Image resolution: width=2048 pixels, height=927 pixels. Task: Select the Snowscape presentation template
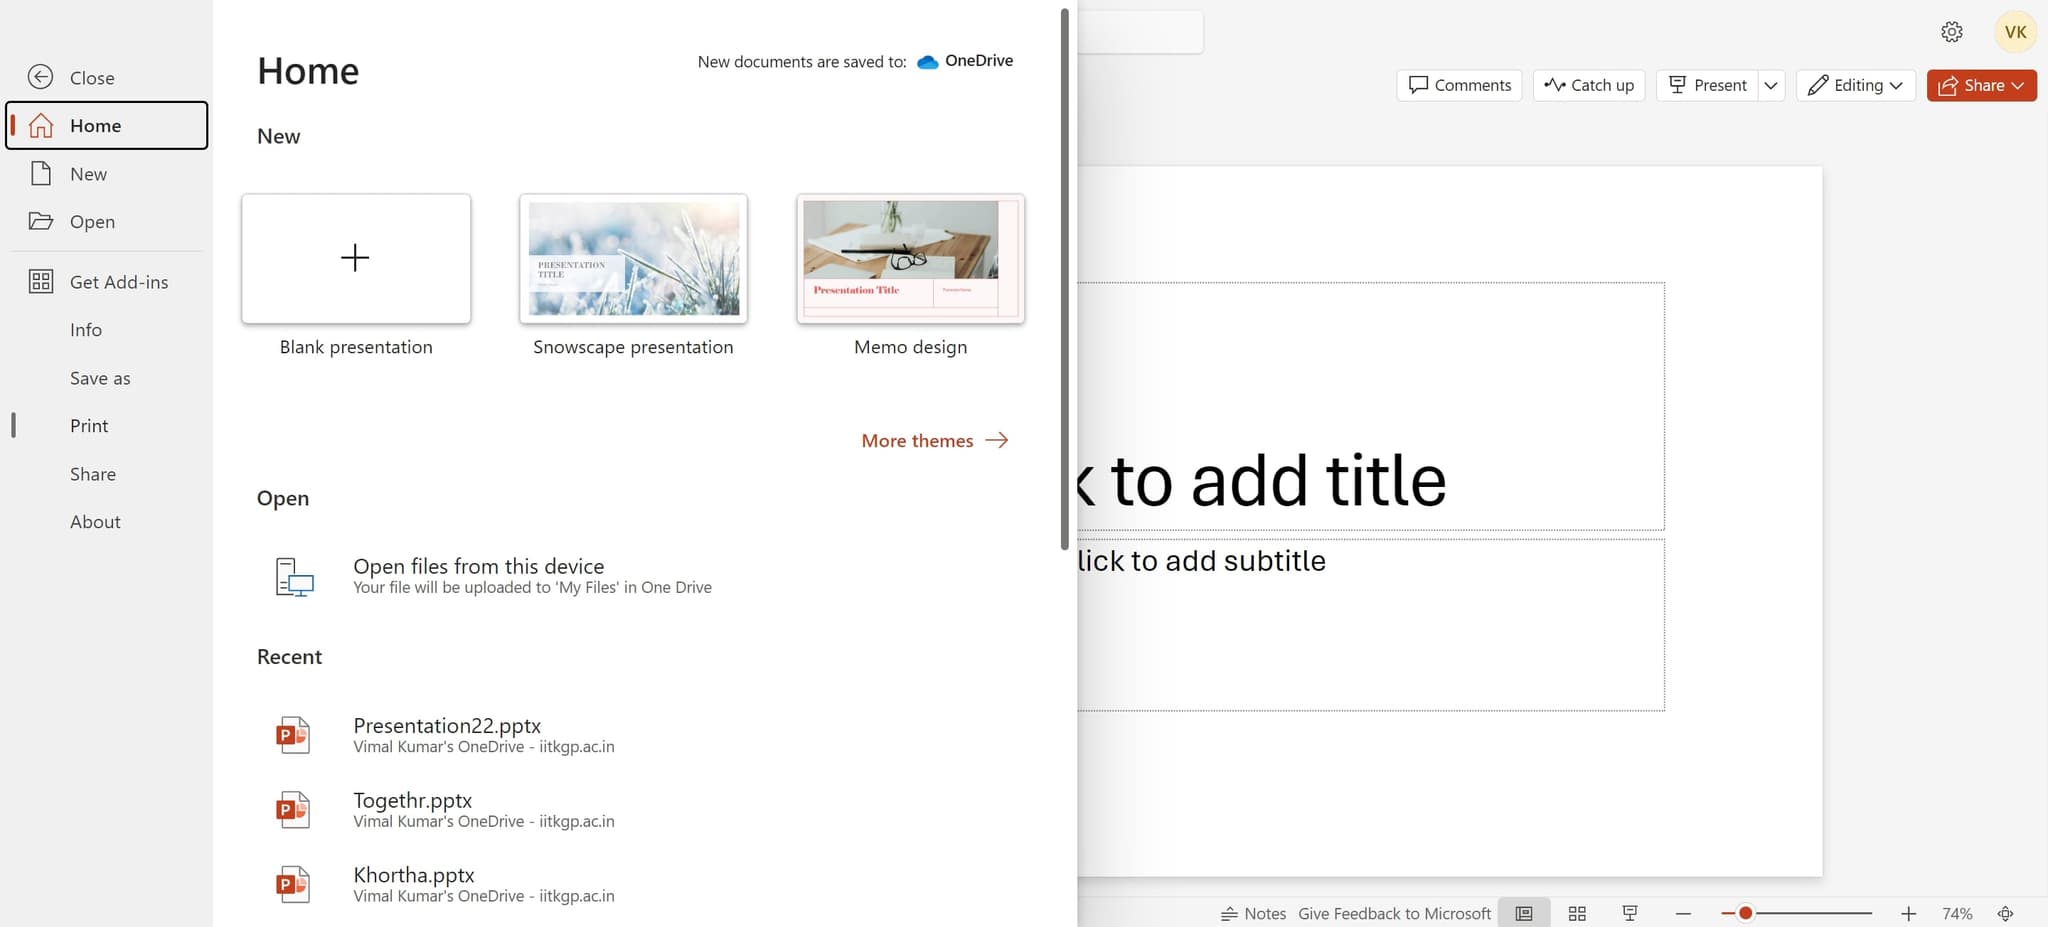click(x=632, y=258)
